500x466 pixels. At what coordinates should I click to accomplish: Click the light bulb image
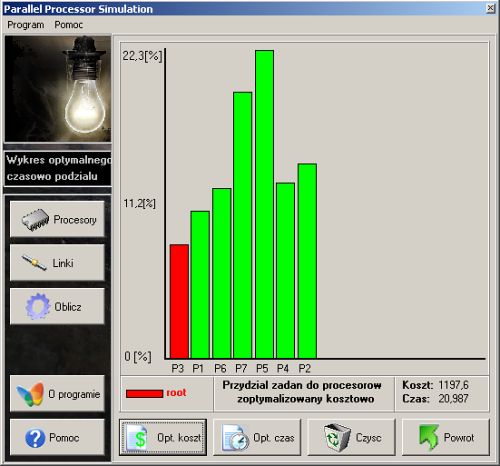tap(58, 89)
